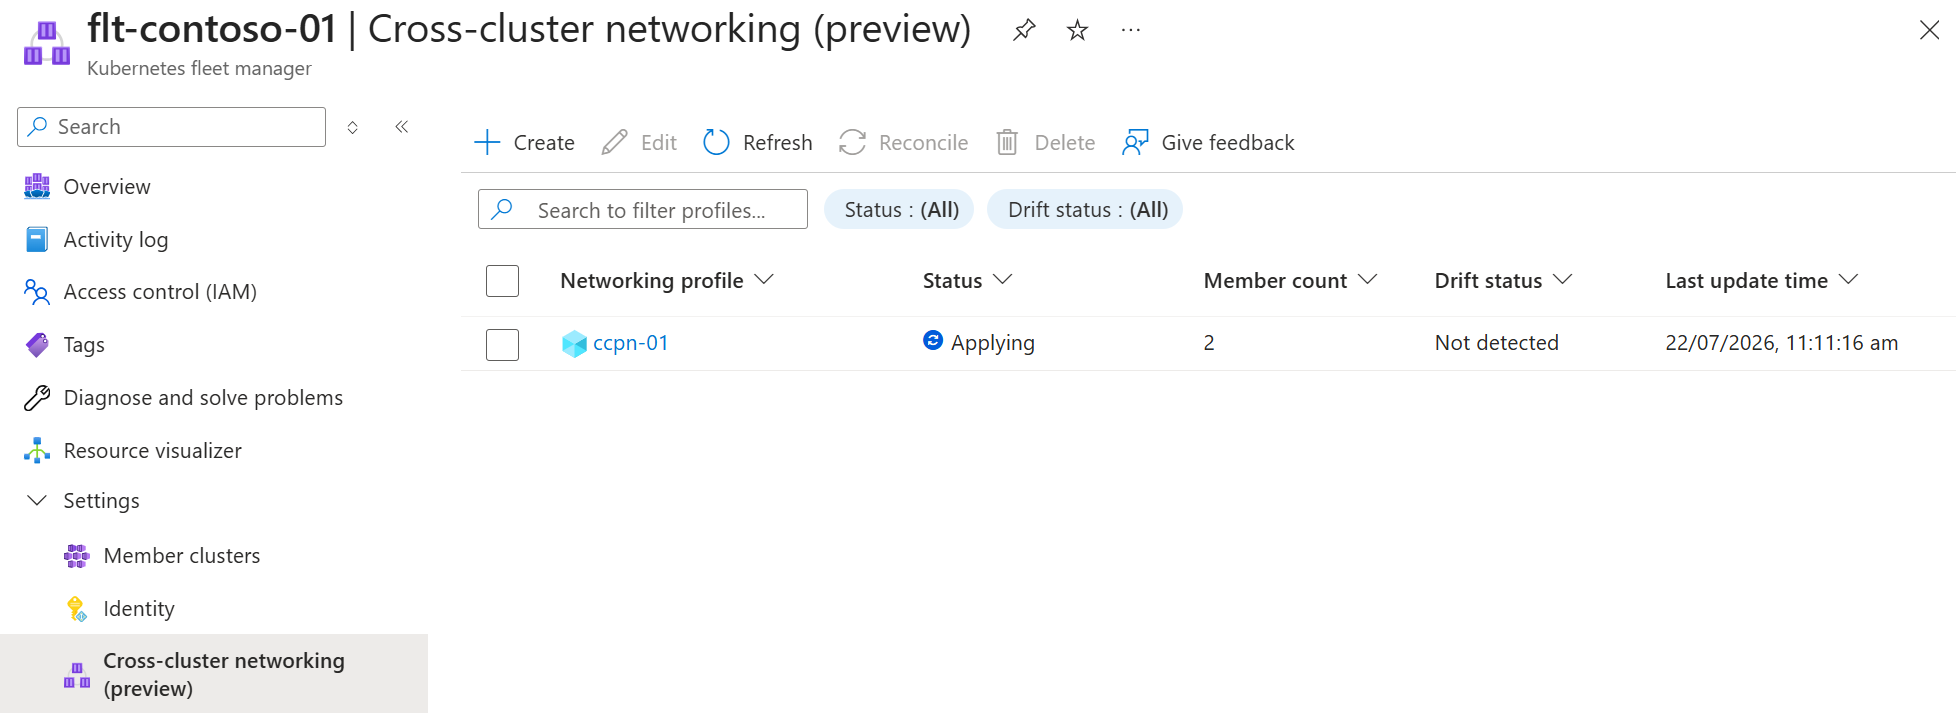Click the Kubernetes fleet manager resource icon
1956x717 pixels.
pos(47,43)
